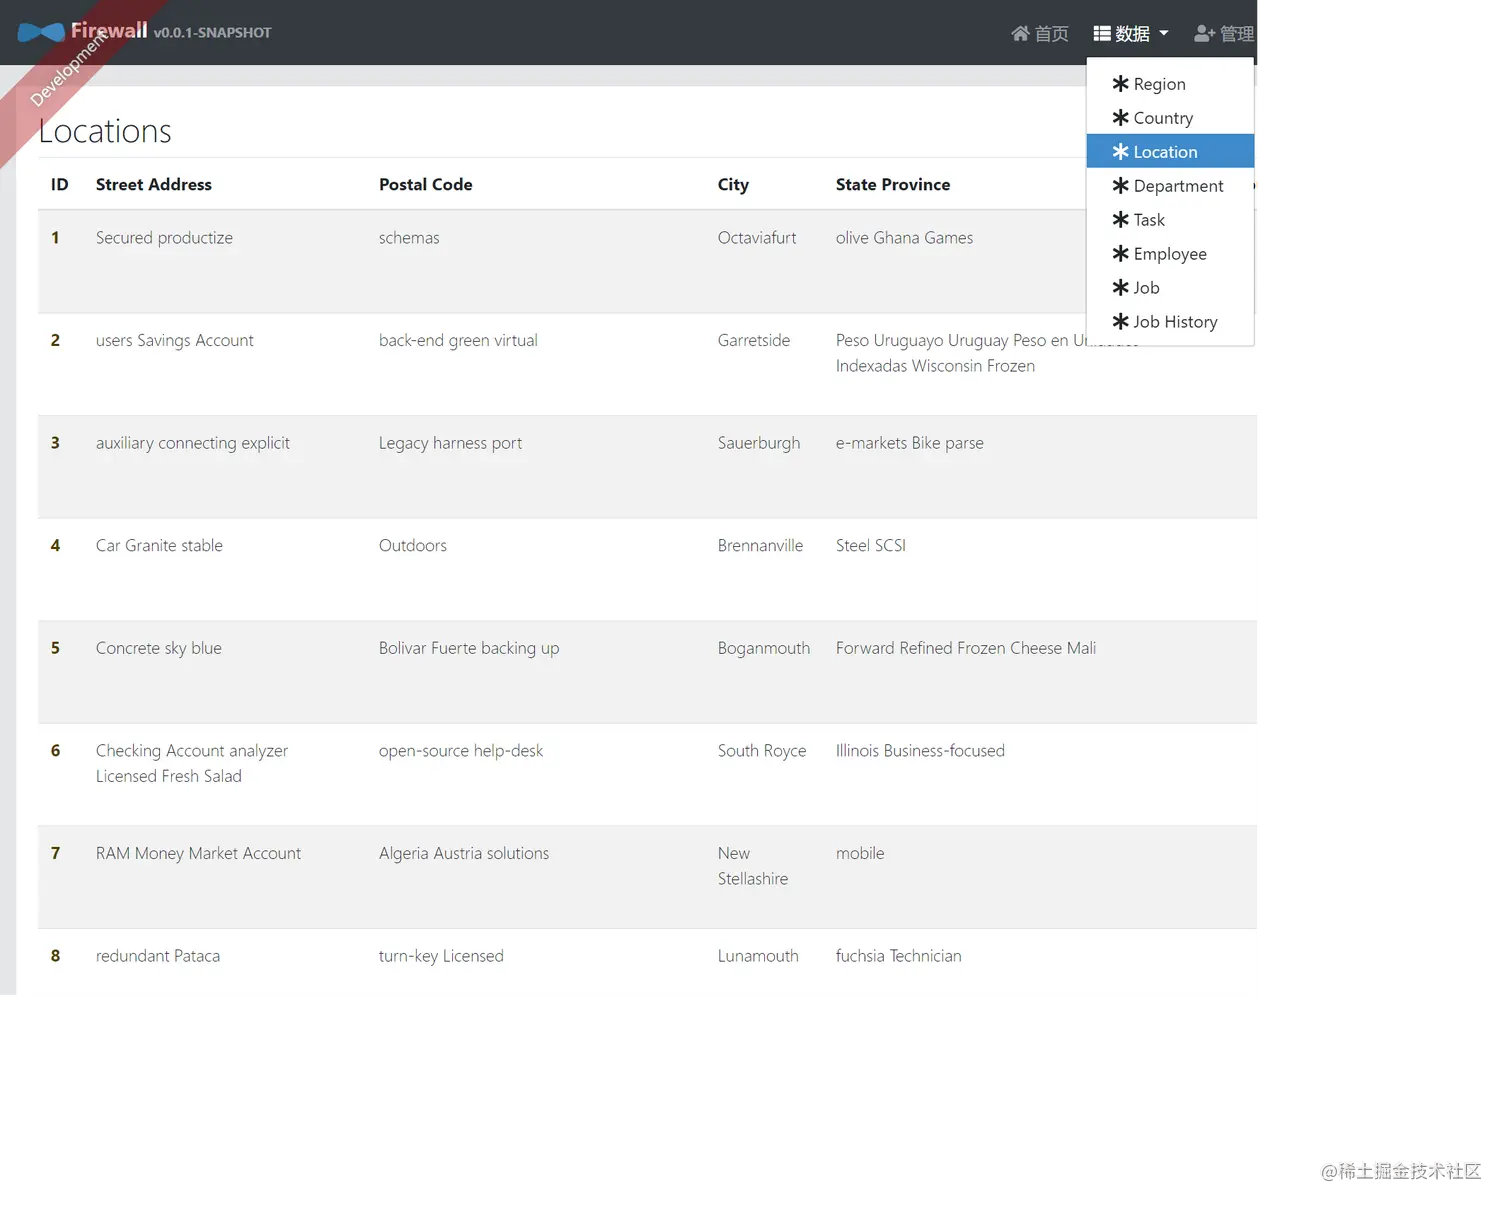Select the 'Secured productize' address cell
This screenshot has width=1512, height=1212.
pos(164,238)
